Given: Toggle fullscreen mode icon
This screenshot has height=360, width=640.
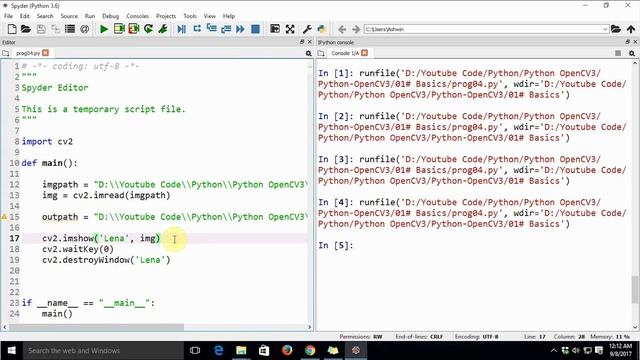Looking at the screenshot, I should [x=290, y=29].
